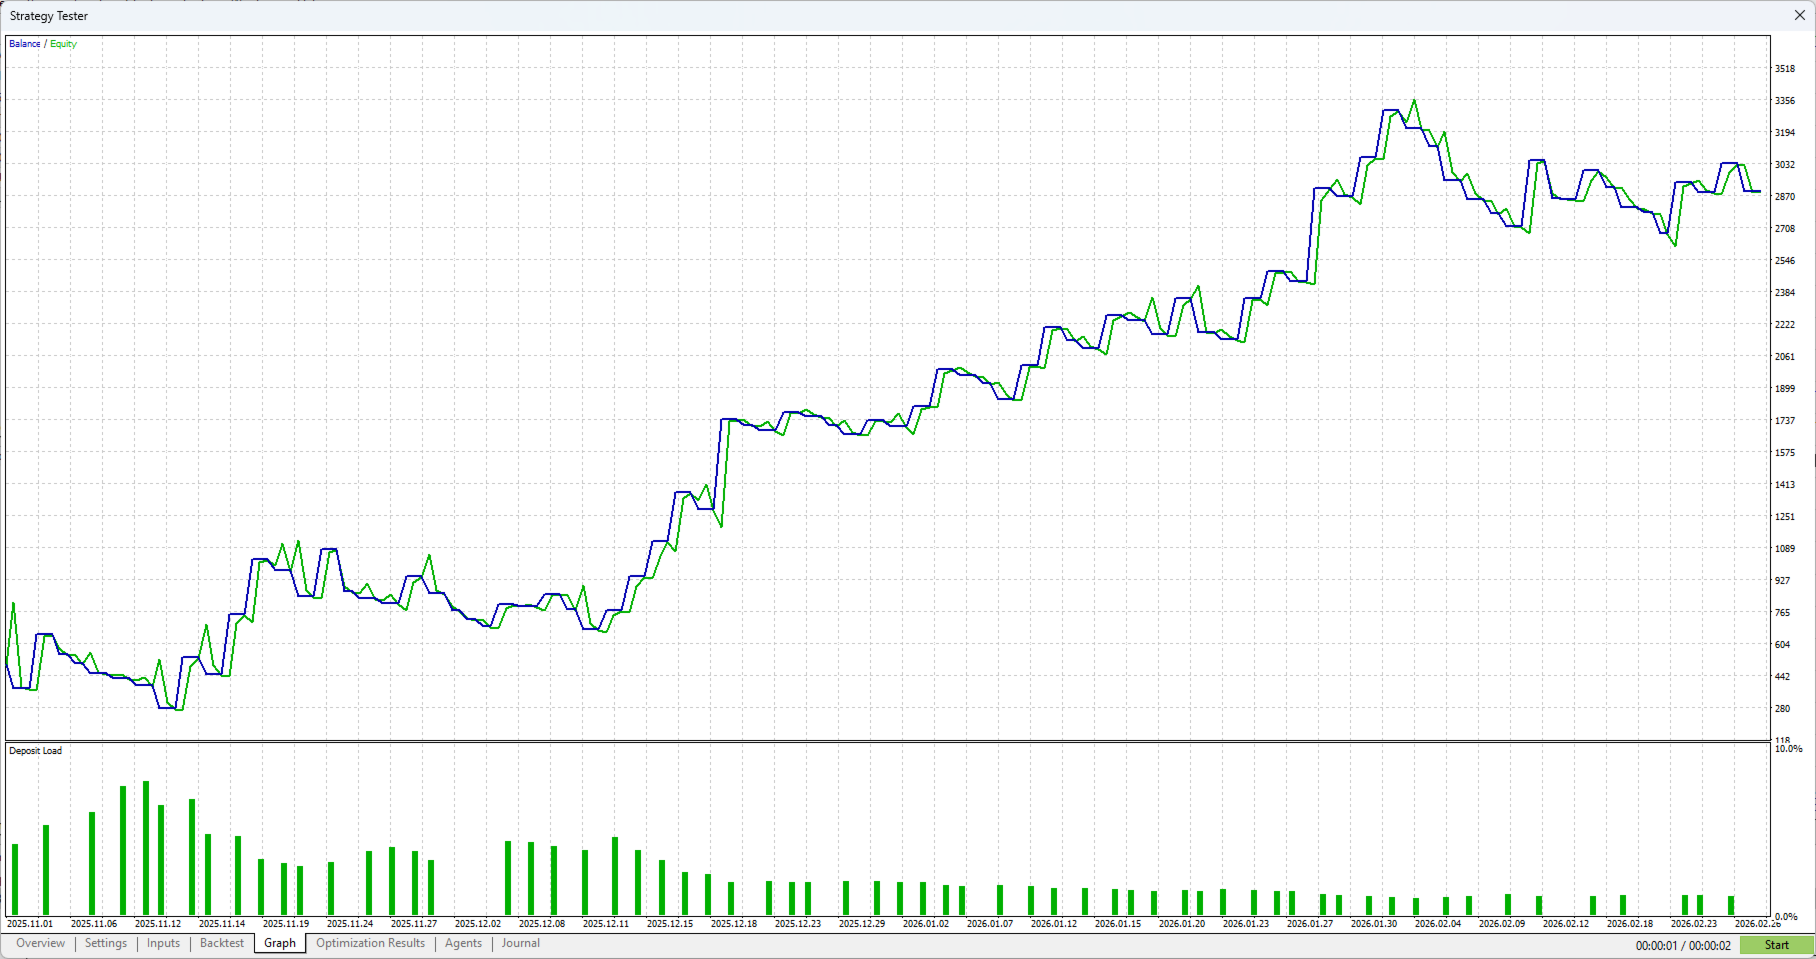This screenshot has height=959, width=1816.
Task: Select the Graph tab
Action: click(280, 943)
